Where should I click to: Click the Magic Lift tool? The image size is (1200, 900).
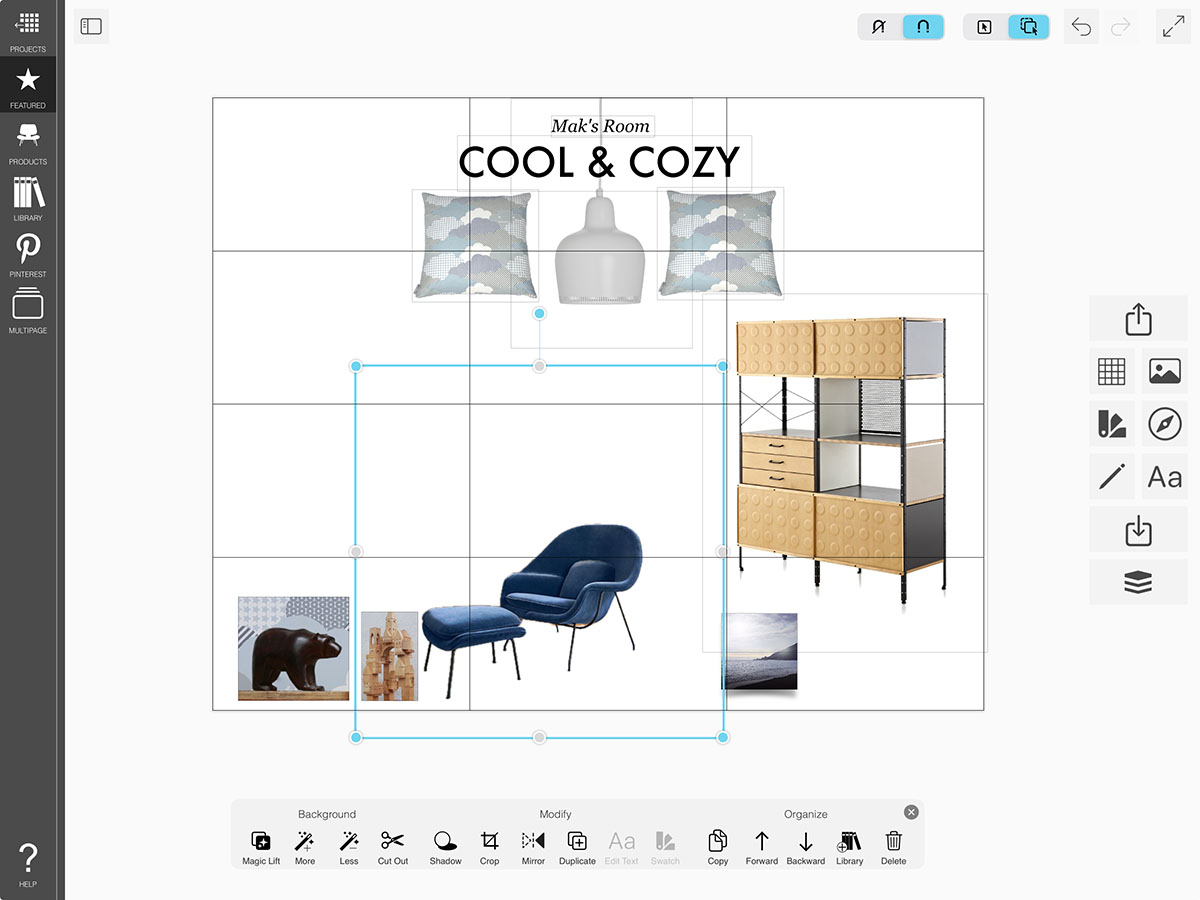[261, 847]
